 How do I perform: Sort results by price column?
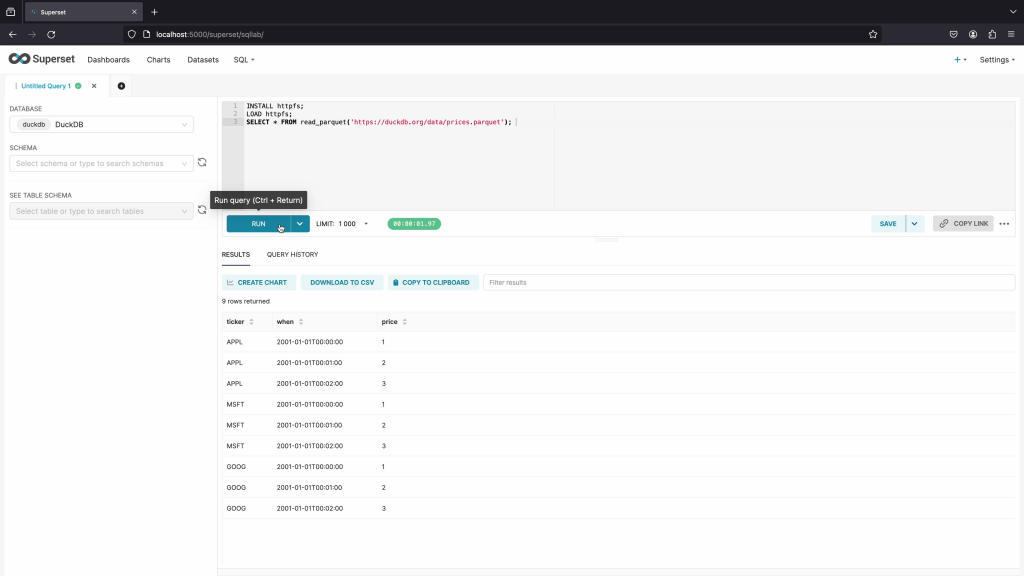point(404,322)
